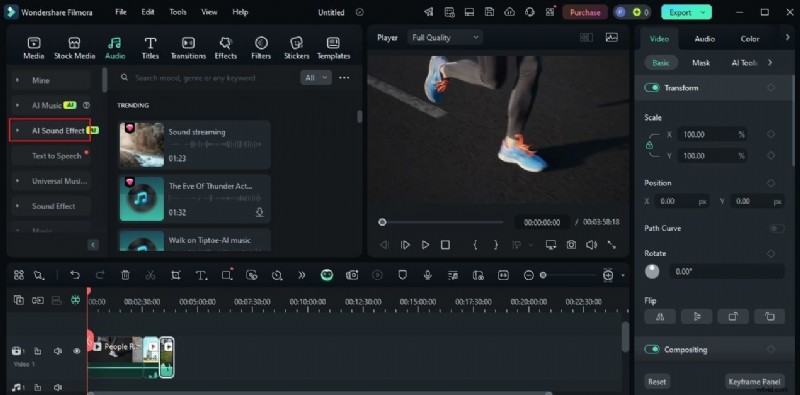
Task: Click the flip horizontal icon
Action: tap(660, 317)
